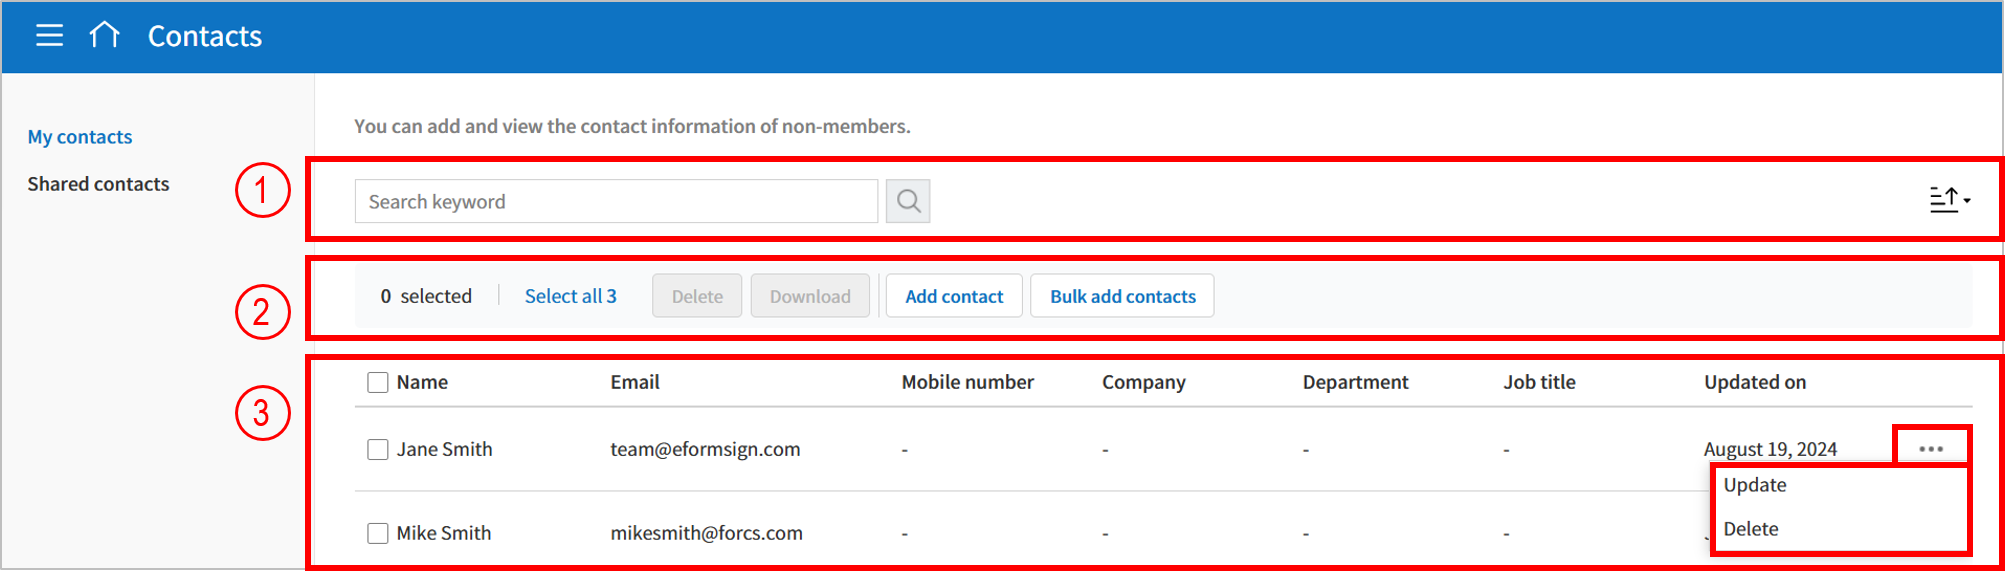The height and width of the screenshot is (571, 2005).
Task: Click the Select all 3 link
Action: (570, 296)
